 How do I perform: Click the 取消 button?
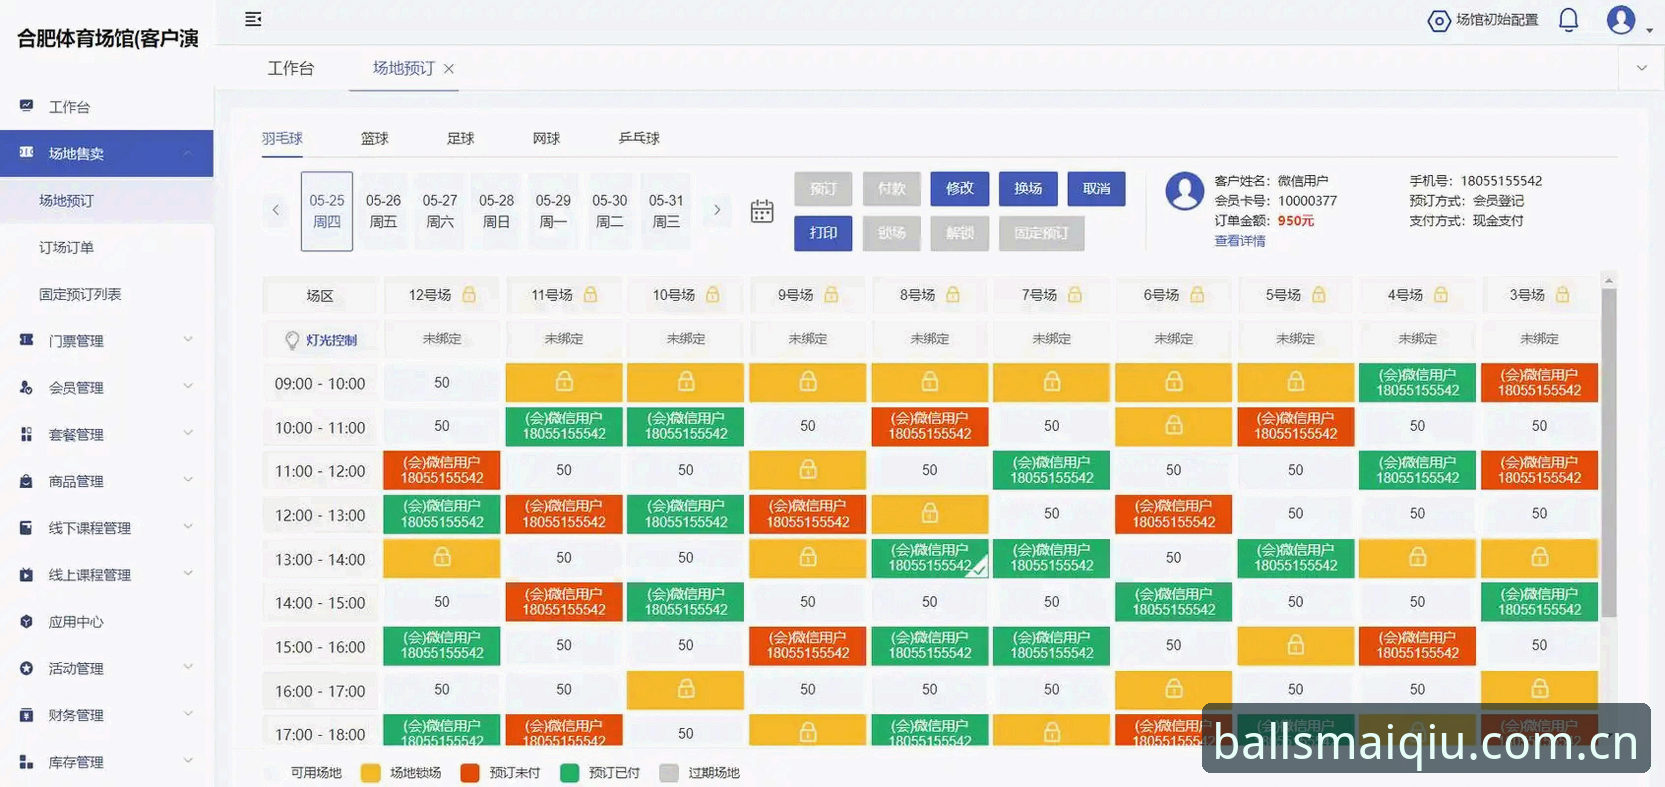(x=1096, y=188)
